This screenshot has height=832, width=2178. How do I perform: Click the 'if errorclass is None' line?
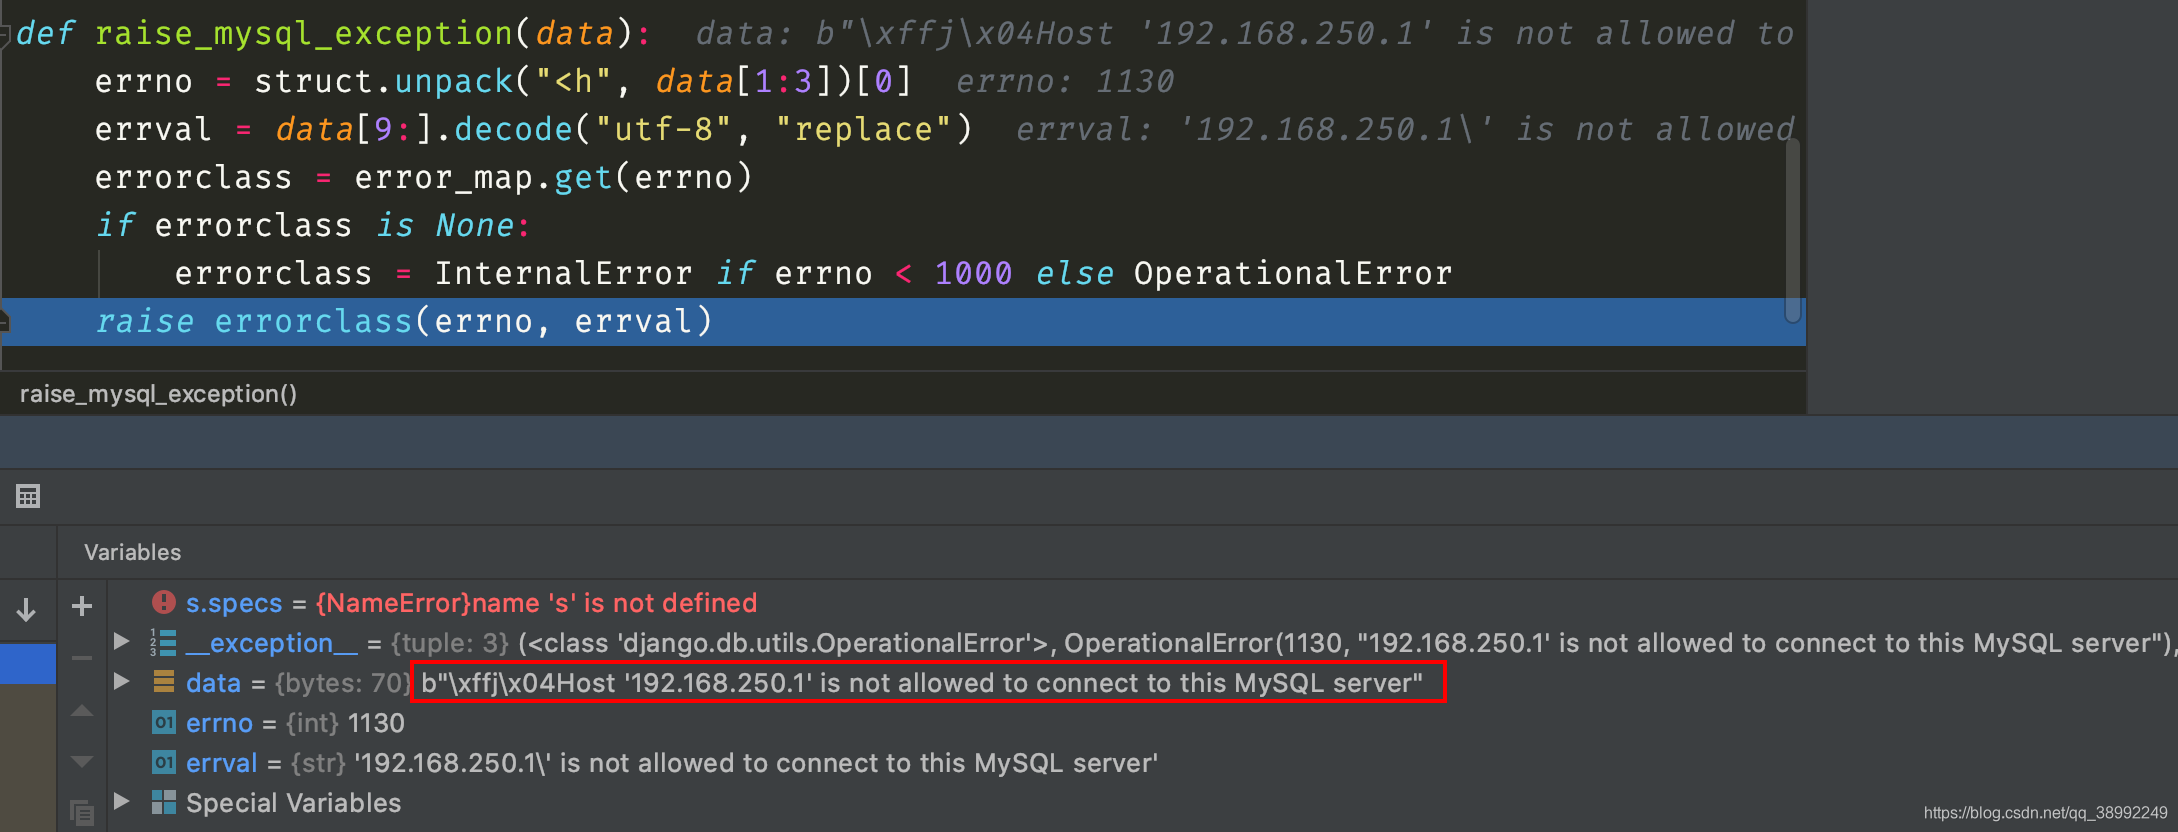pos(313,225)
